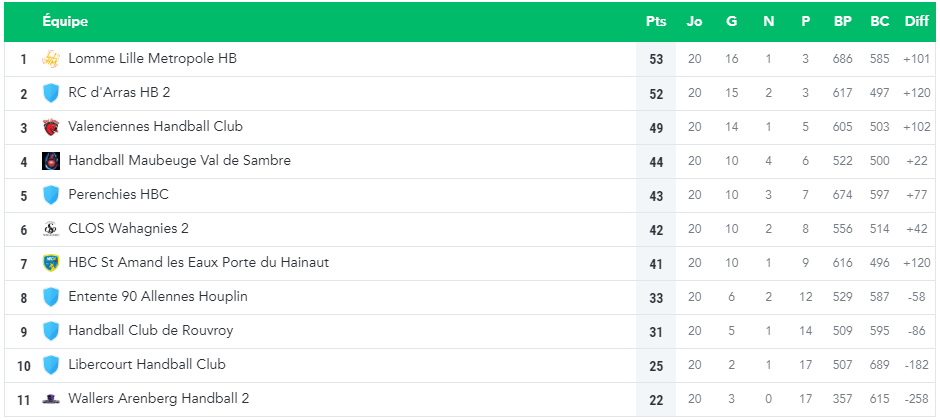Click the Libercourt Handball Club shield icon
940x420 pixels.
(51, 365)
